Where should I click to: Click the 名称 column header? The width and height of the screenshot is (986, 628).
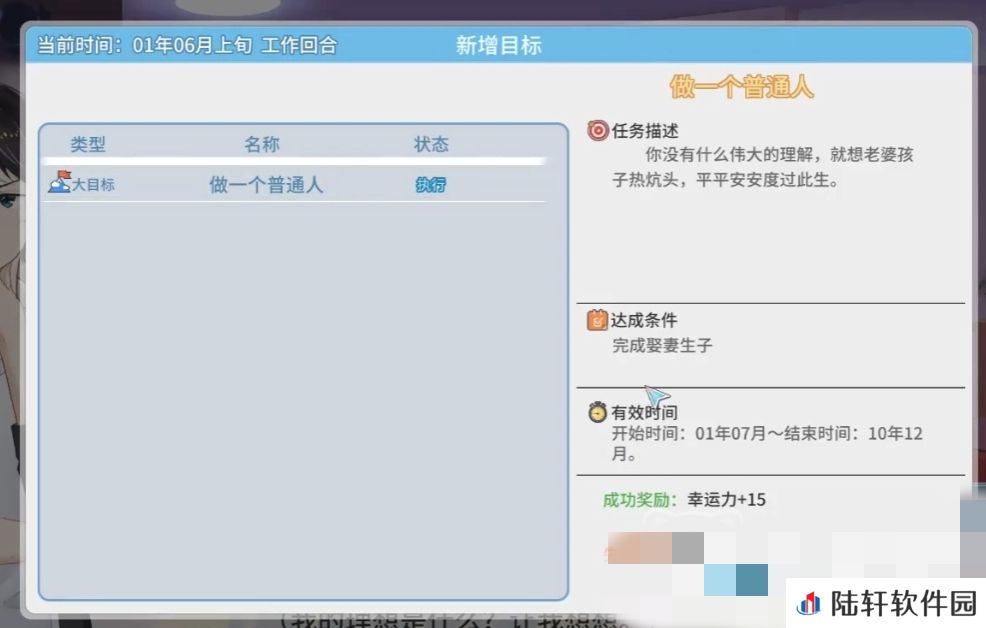tap(262, 144)
